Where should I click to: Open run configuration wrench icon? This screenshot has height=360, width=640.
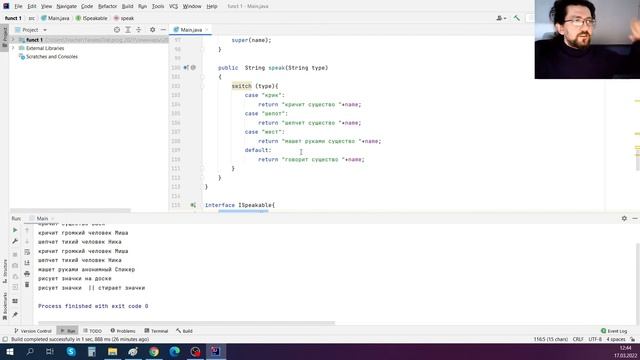point(15,241)
